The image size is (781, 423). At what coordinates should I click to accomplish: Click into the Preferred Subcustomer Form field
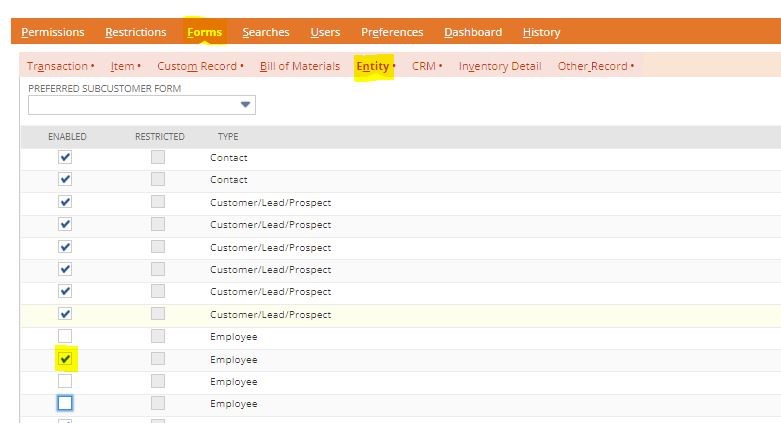[142, 105]
